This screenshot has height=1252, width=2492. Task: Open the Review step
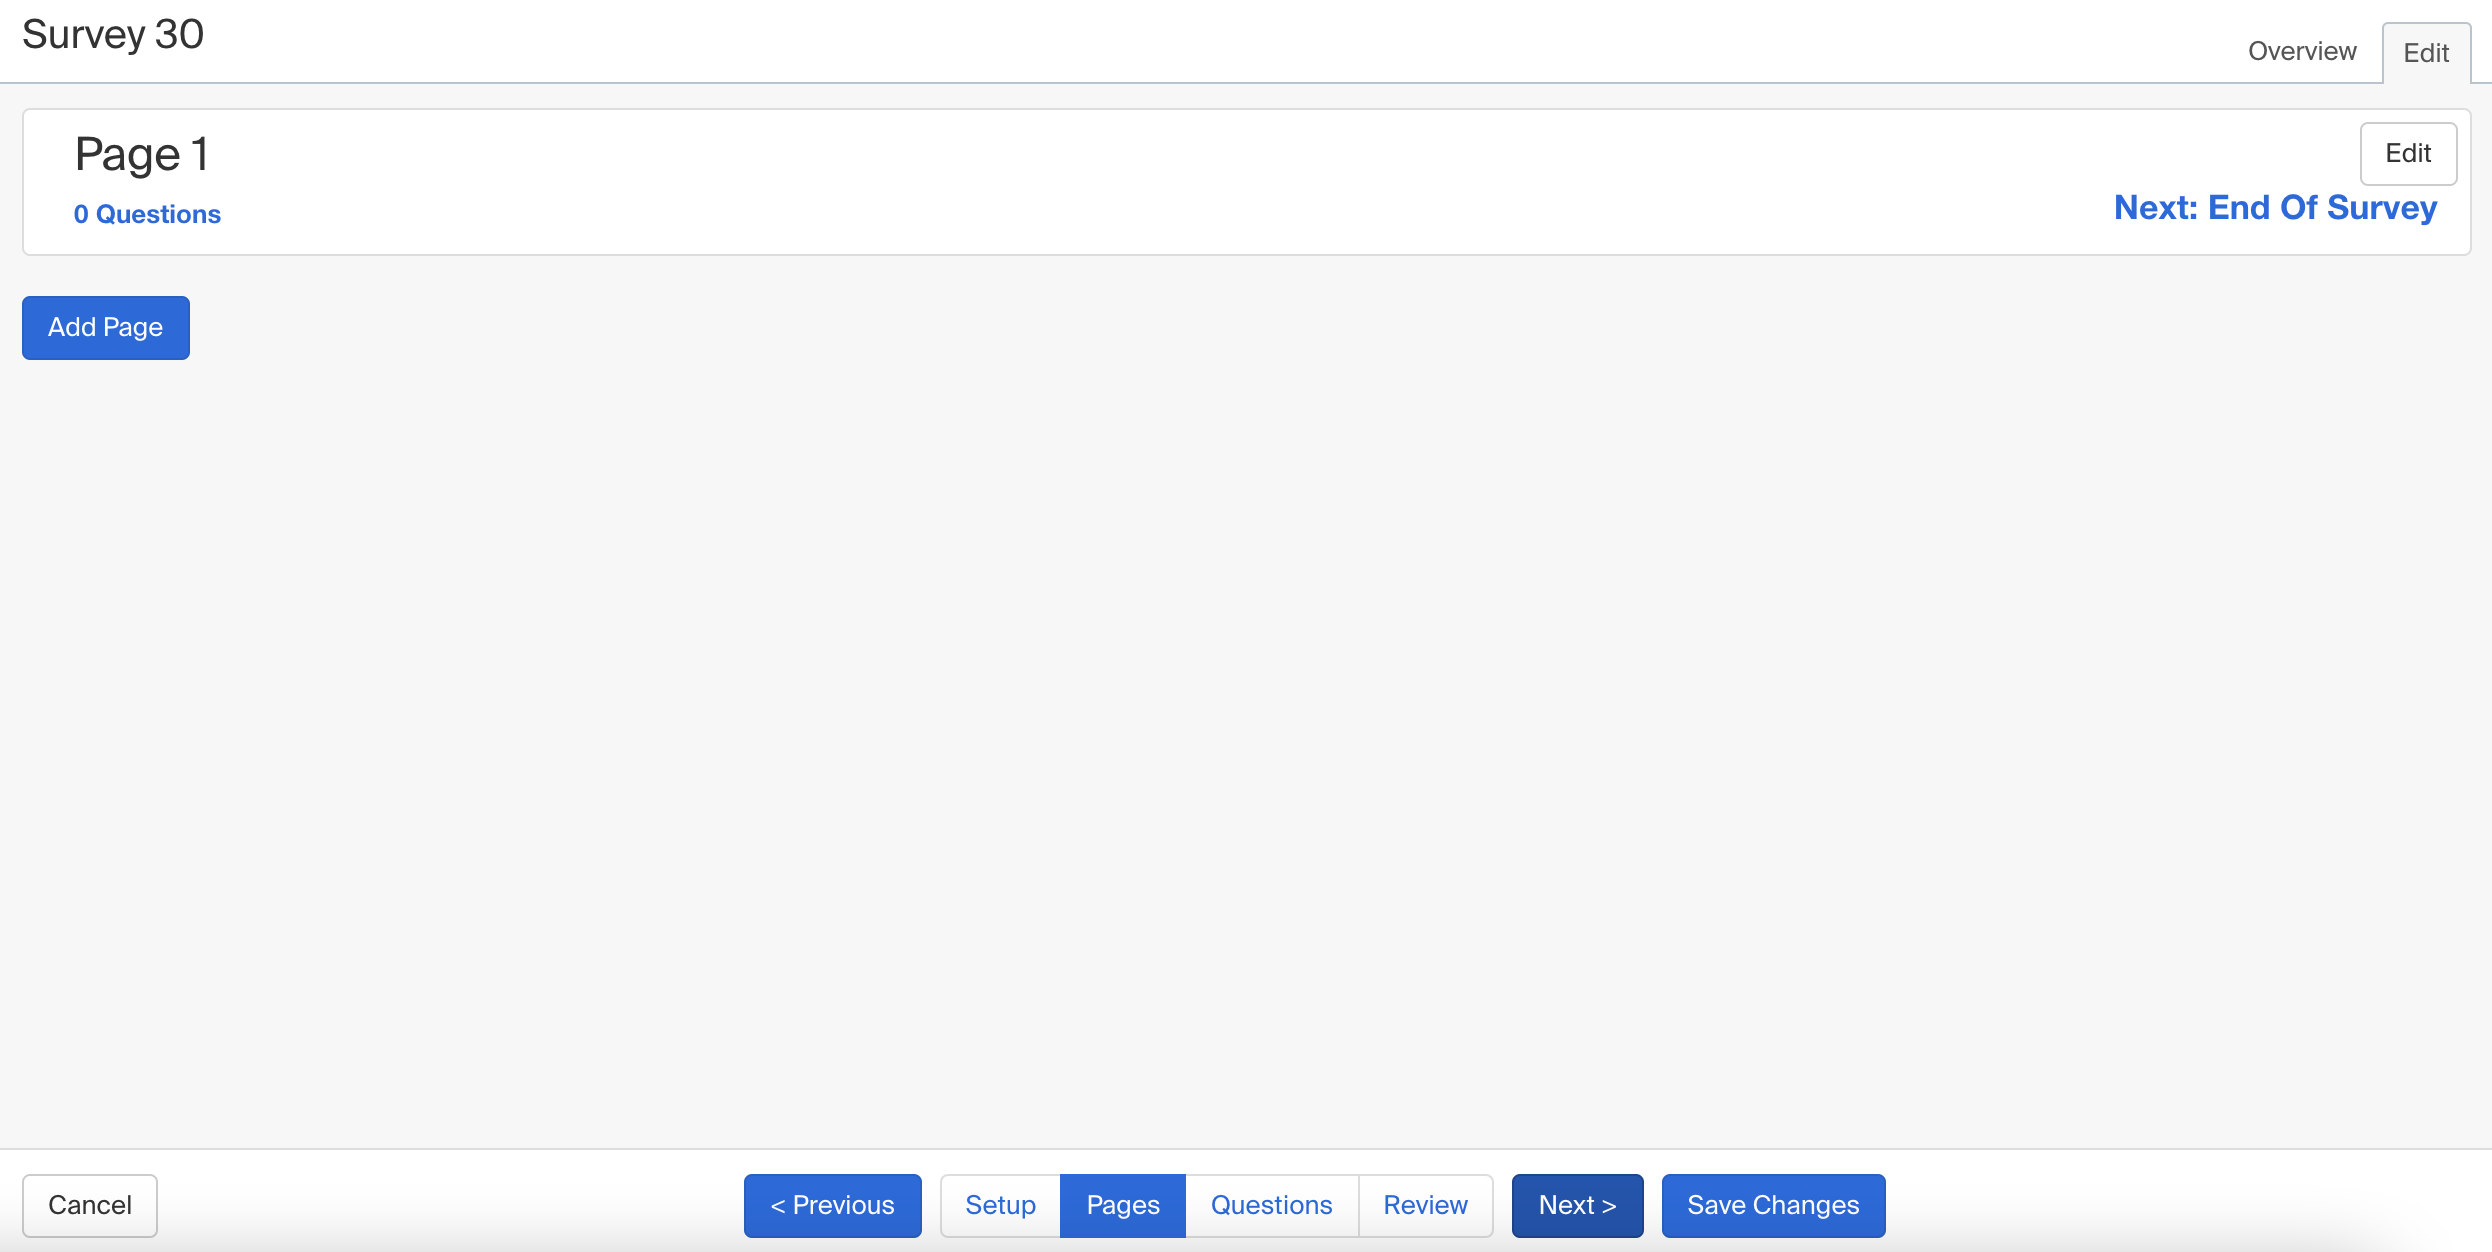[1425, 1205]
